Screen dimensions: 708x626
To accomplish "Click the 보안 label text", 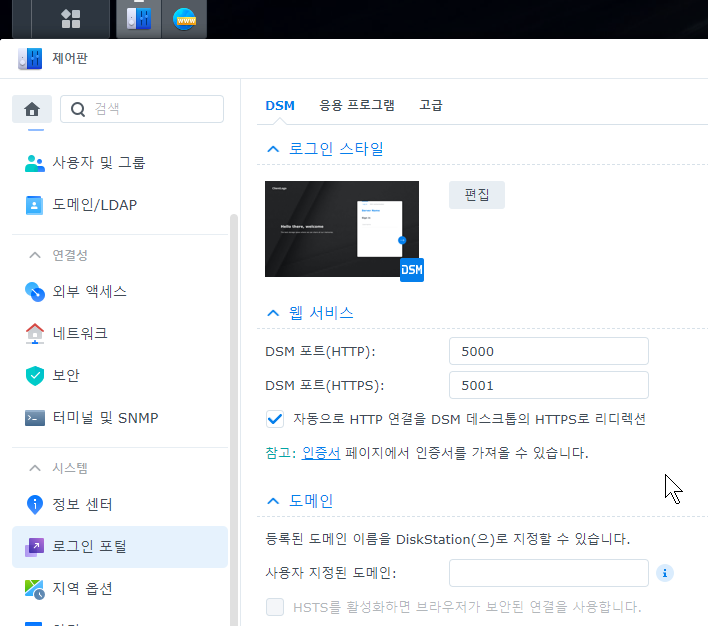I will (x=66, y=375).
